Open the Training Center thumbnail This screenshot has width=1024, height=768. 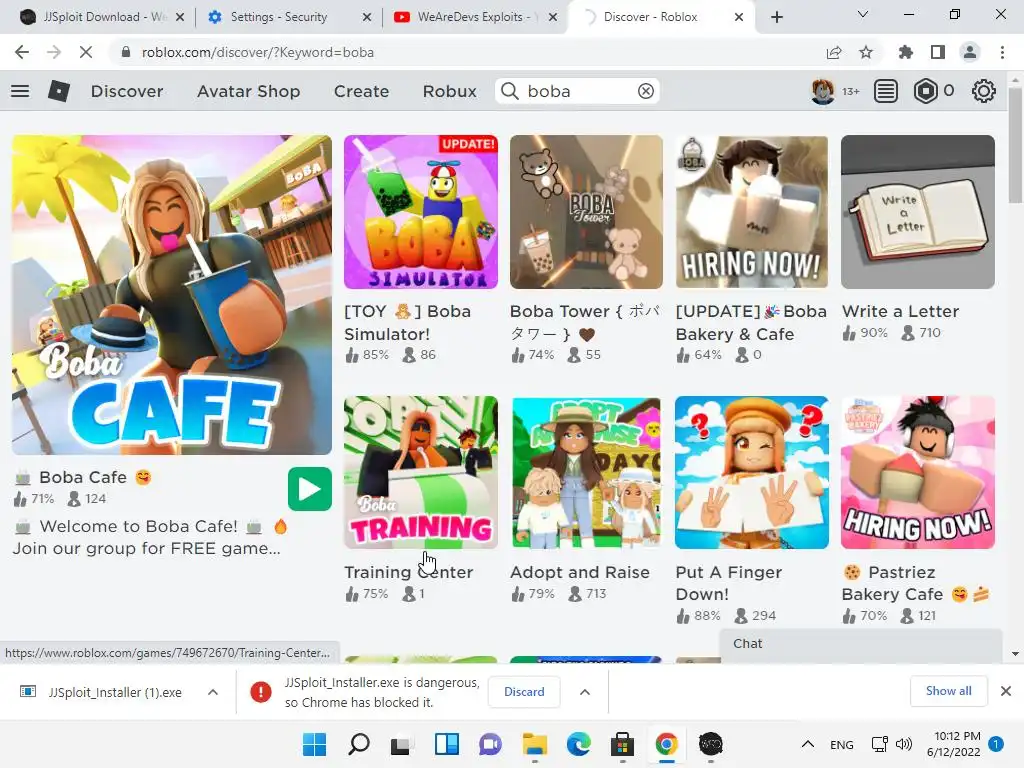(421, 472)
